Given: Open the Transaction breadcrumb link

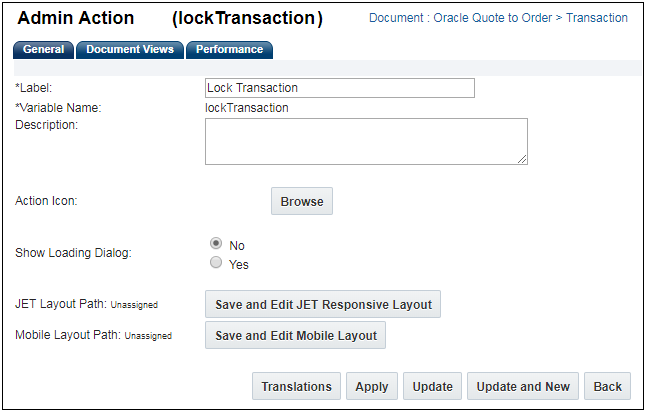Looking at the screenshot, I should 597,18.
